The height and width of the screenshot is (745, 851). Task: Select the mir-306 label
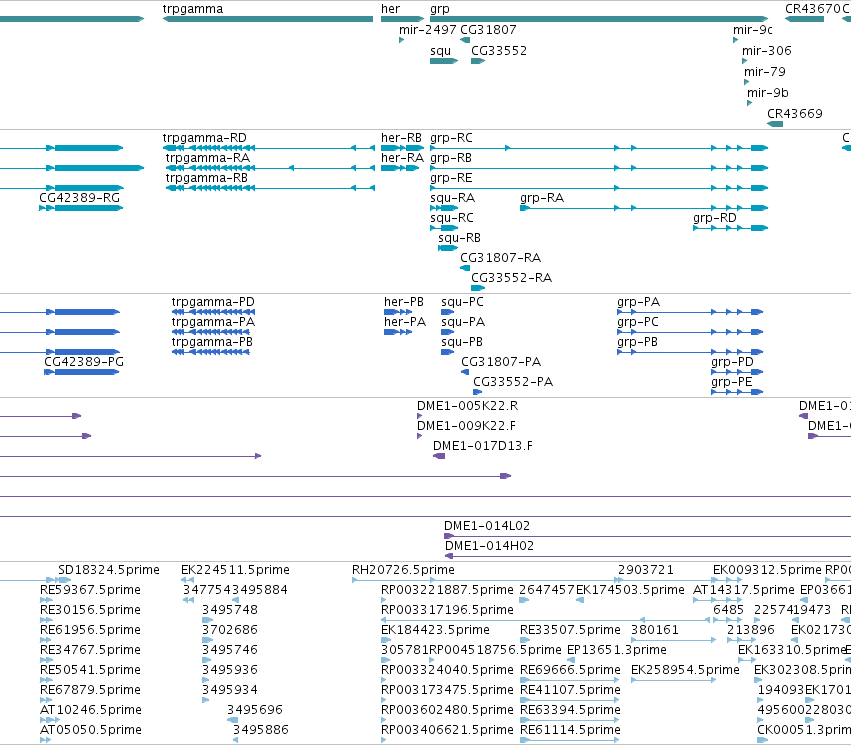pyautogui.click(x=767, y=50)
